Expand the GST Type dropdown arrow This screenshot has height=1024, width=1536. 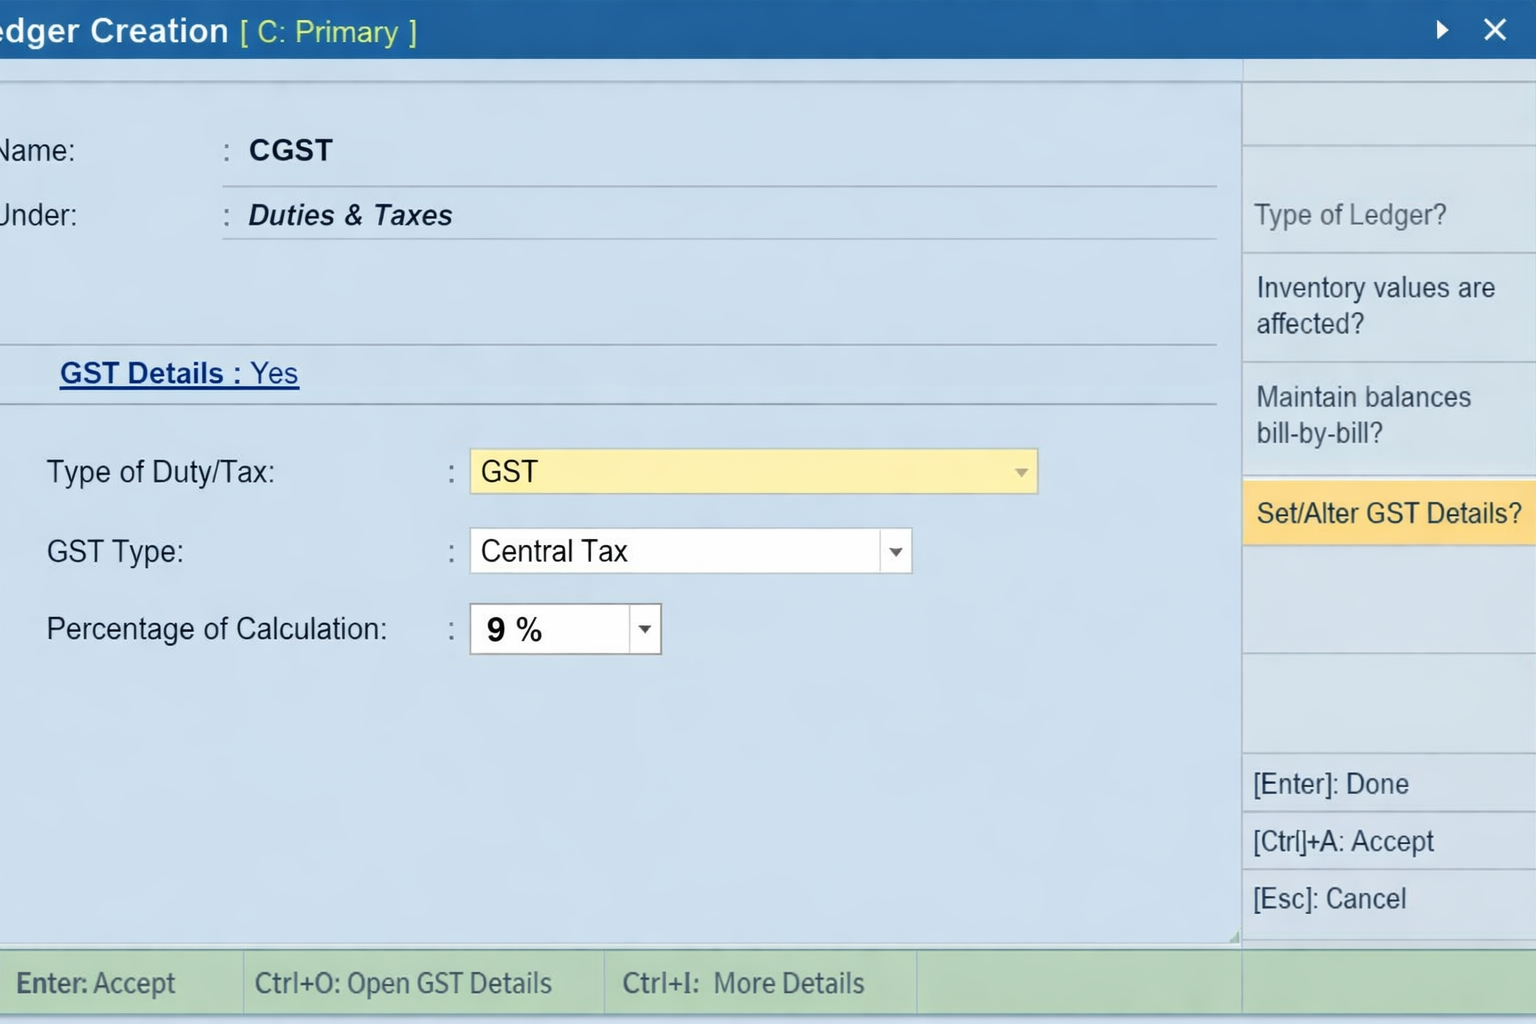[895, 551]
